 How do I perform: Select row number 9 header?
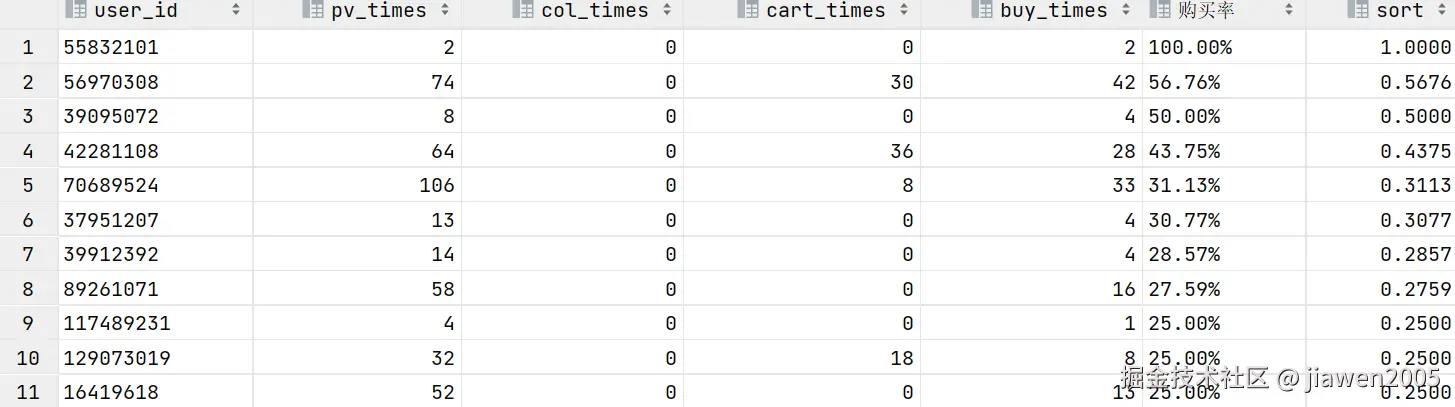tap(28, 323)
